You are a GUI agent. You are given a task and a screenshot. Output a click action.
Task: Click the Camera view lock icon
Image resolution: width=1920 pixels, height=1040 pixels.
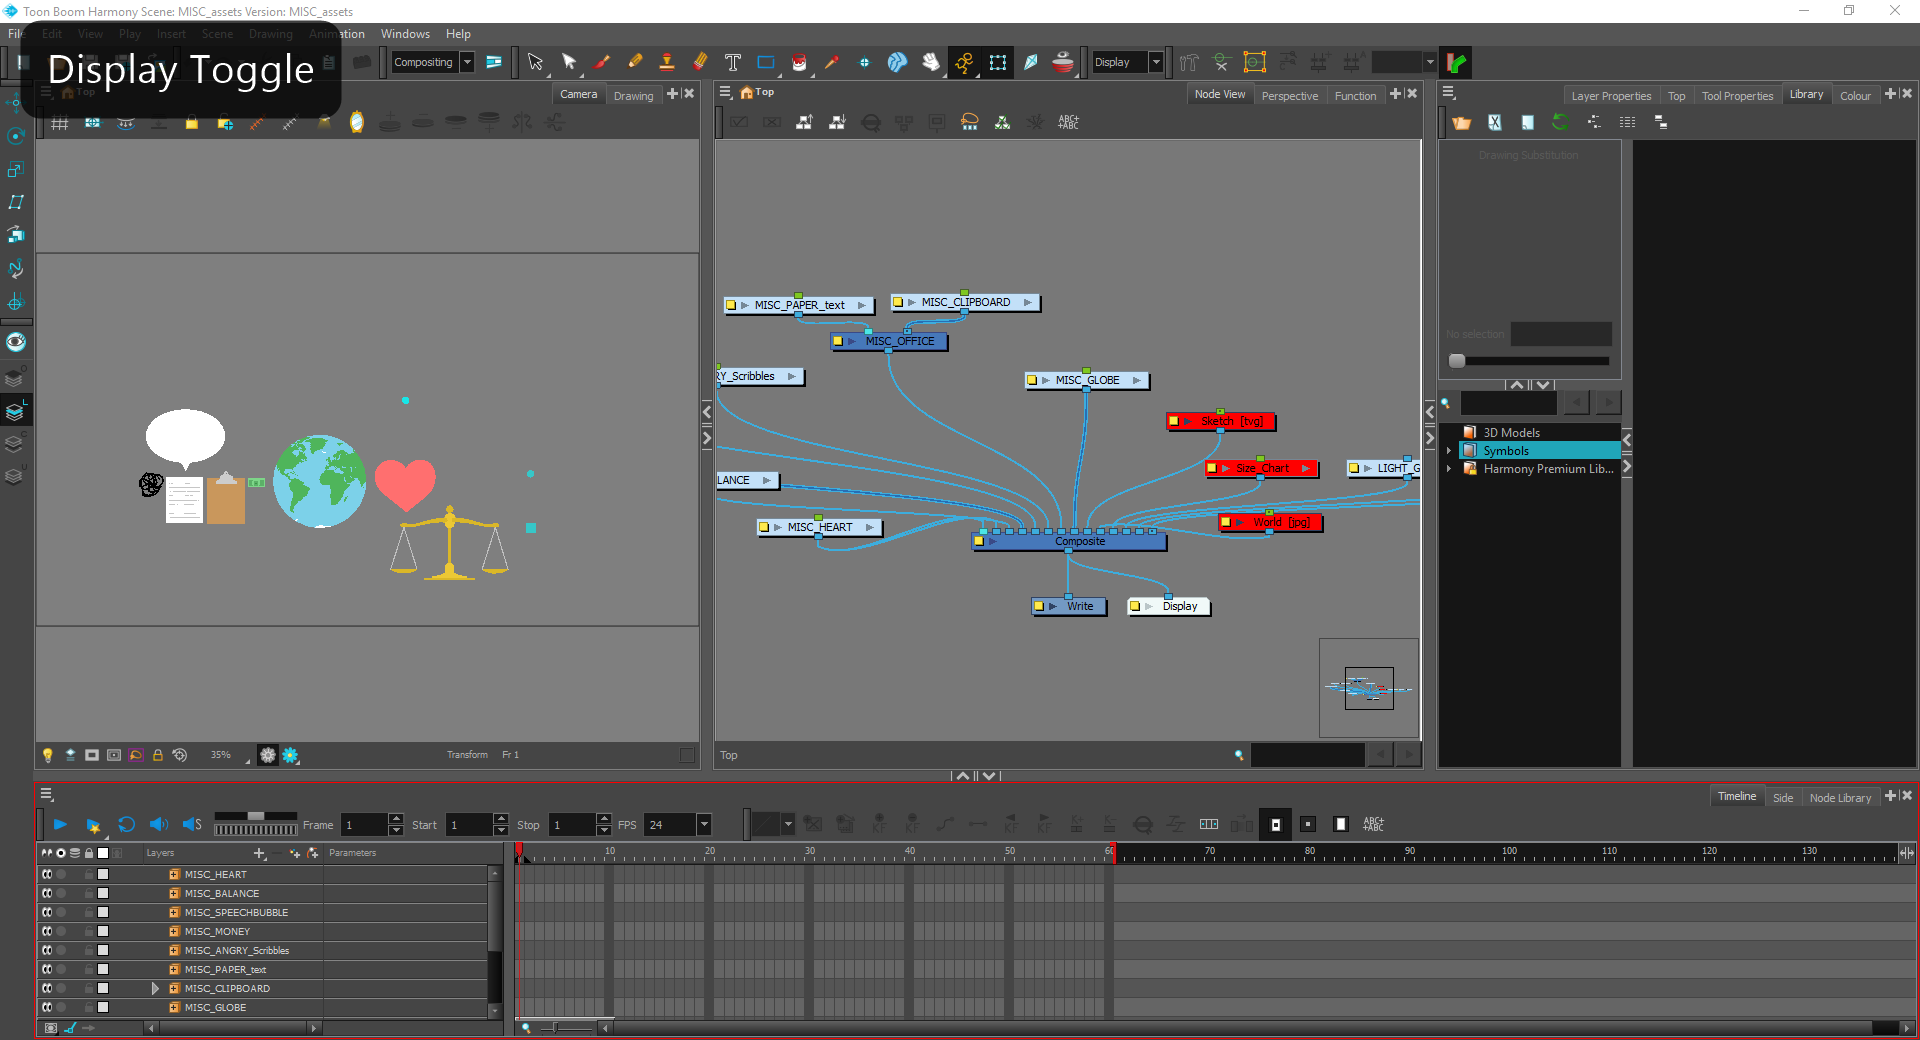click(157, 755)
